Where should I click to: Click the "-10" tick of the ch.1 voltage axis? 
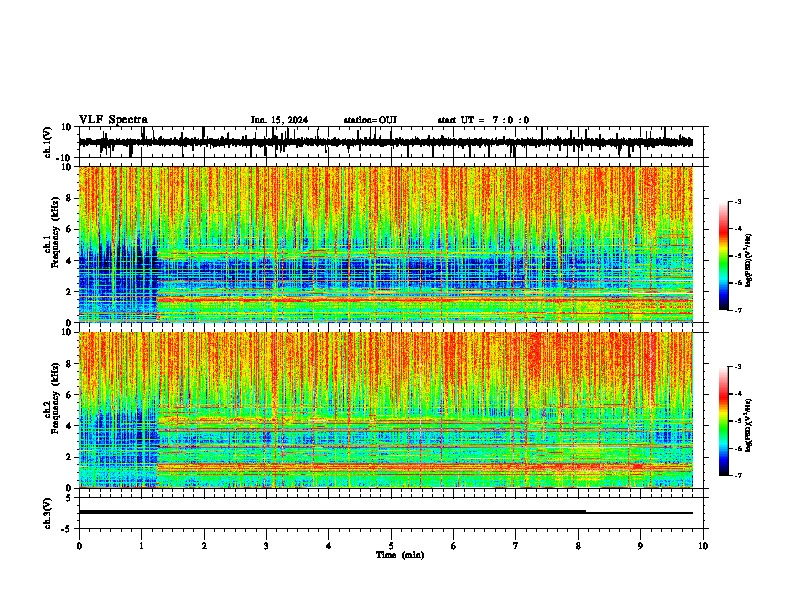(x=65, y=158)
